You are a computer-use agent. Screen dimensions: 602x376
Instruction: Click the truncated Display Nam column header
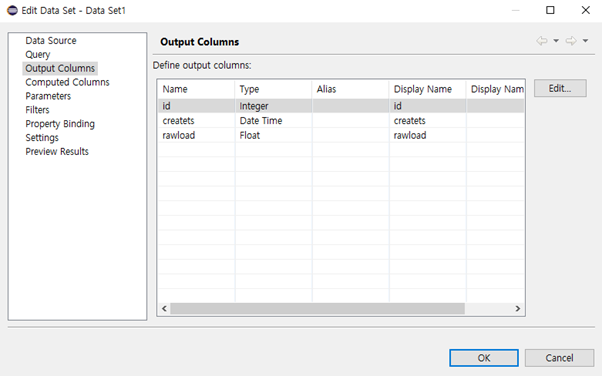click(x=496, y=89)
